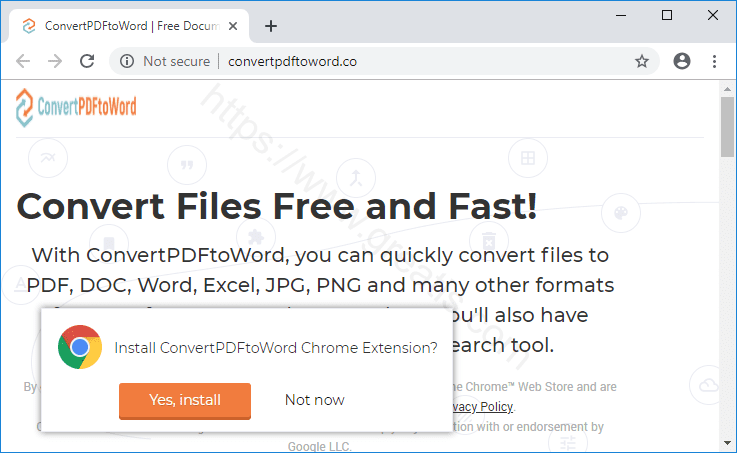This screenshot has width=737, height=453.
Task: Bookmark this page with the star icon
Action: [642, 61]
